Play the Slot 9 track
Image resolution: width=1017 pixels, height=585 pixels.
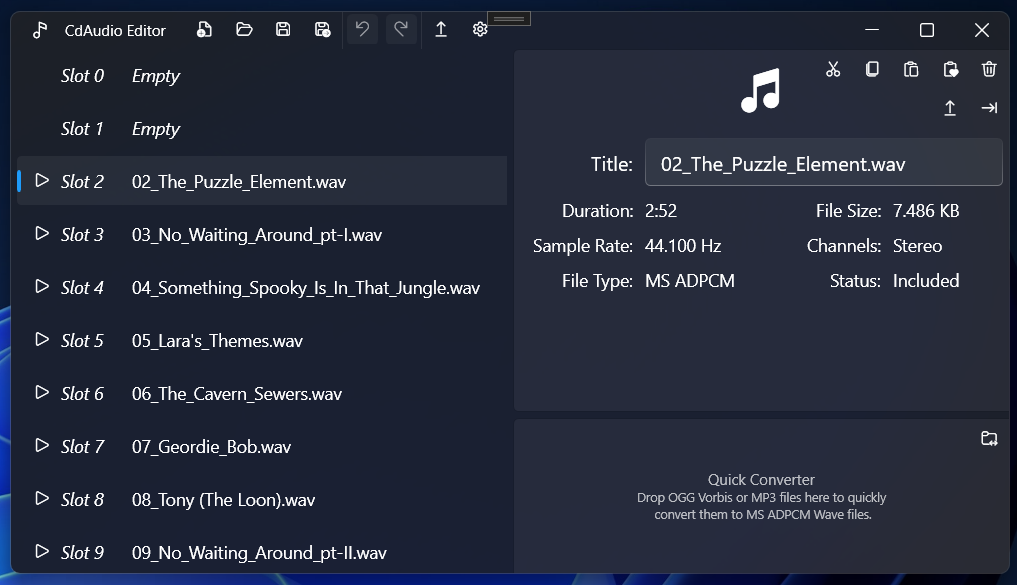click(x=42, y=552)
